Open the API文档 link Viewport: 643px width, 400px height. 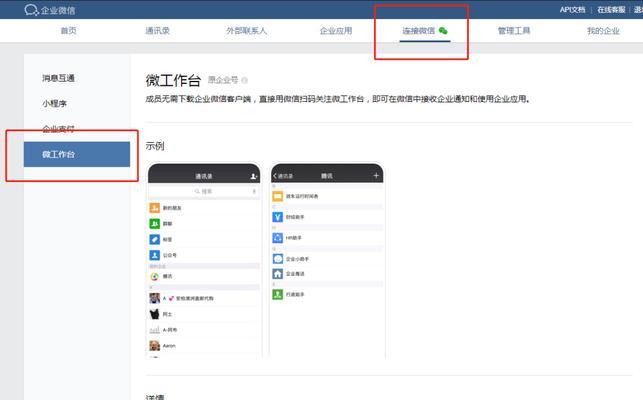(x=572, y=10)
